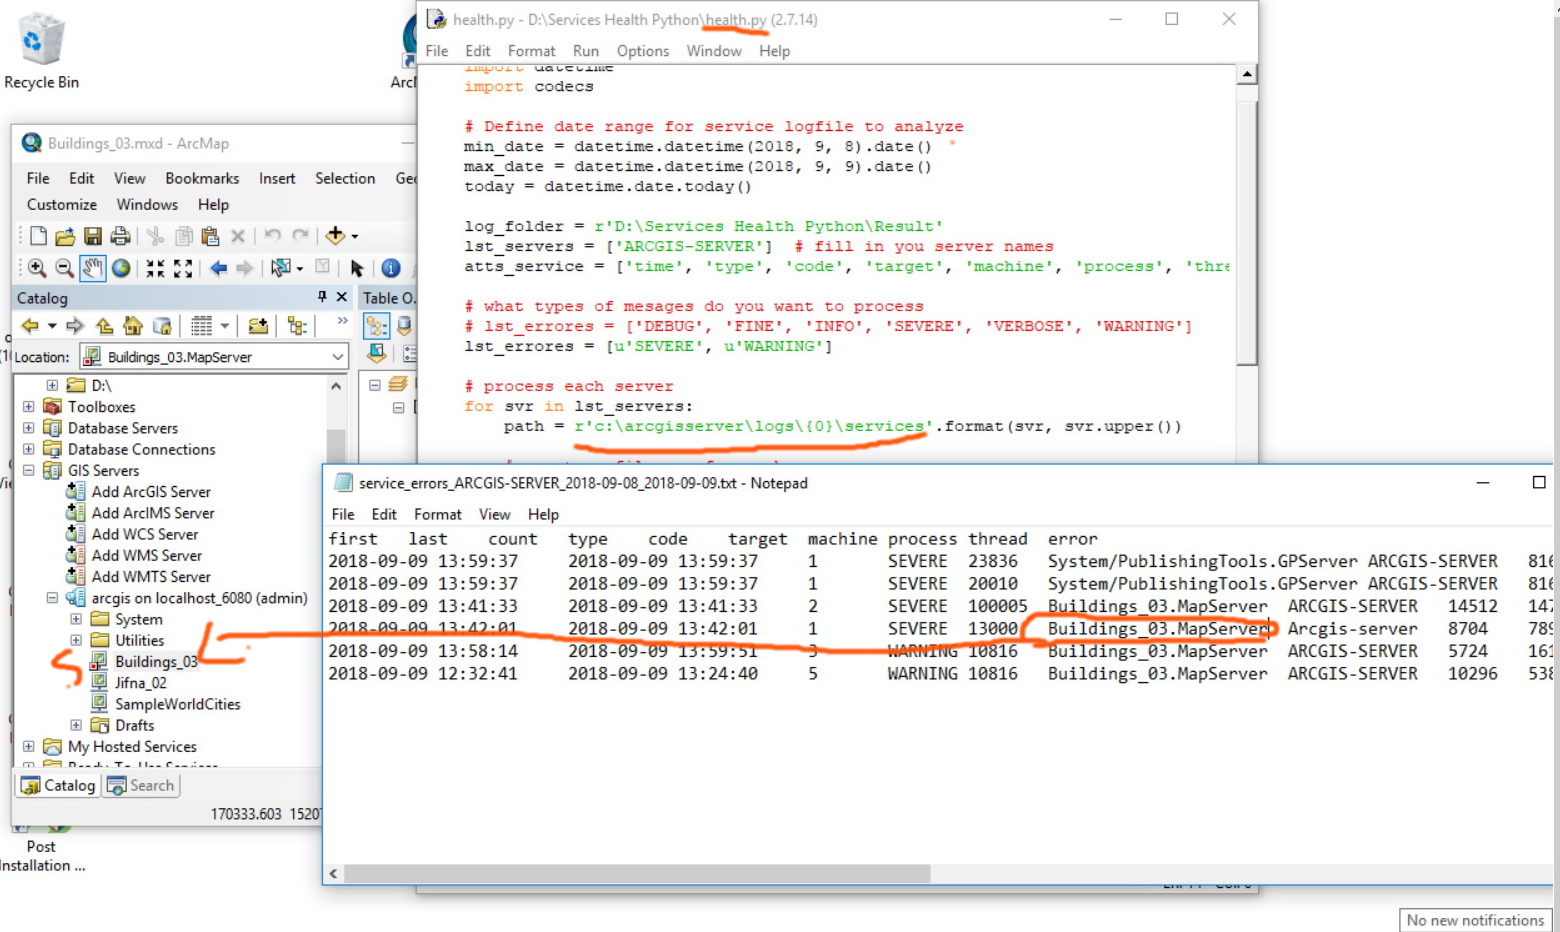
Task: Click the Fixed Zoom In arrows icon
Action: pyautogui.click(x=155, y=268)
